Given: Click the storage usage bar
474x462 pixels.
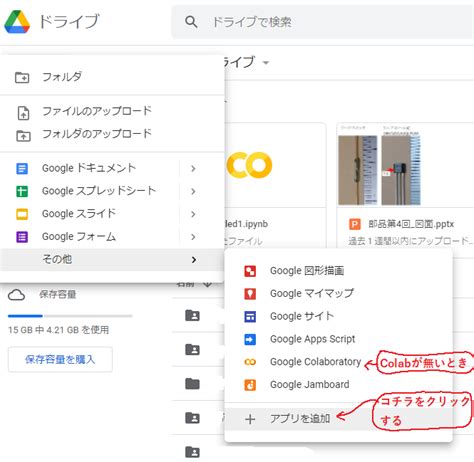Looking at the screenshot, I should click(70, 316).
